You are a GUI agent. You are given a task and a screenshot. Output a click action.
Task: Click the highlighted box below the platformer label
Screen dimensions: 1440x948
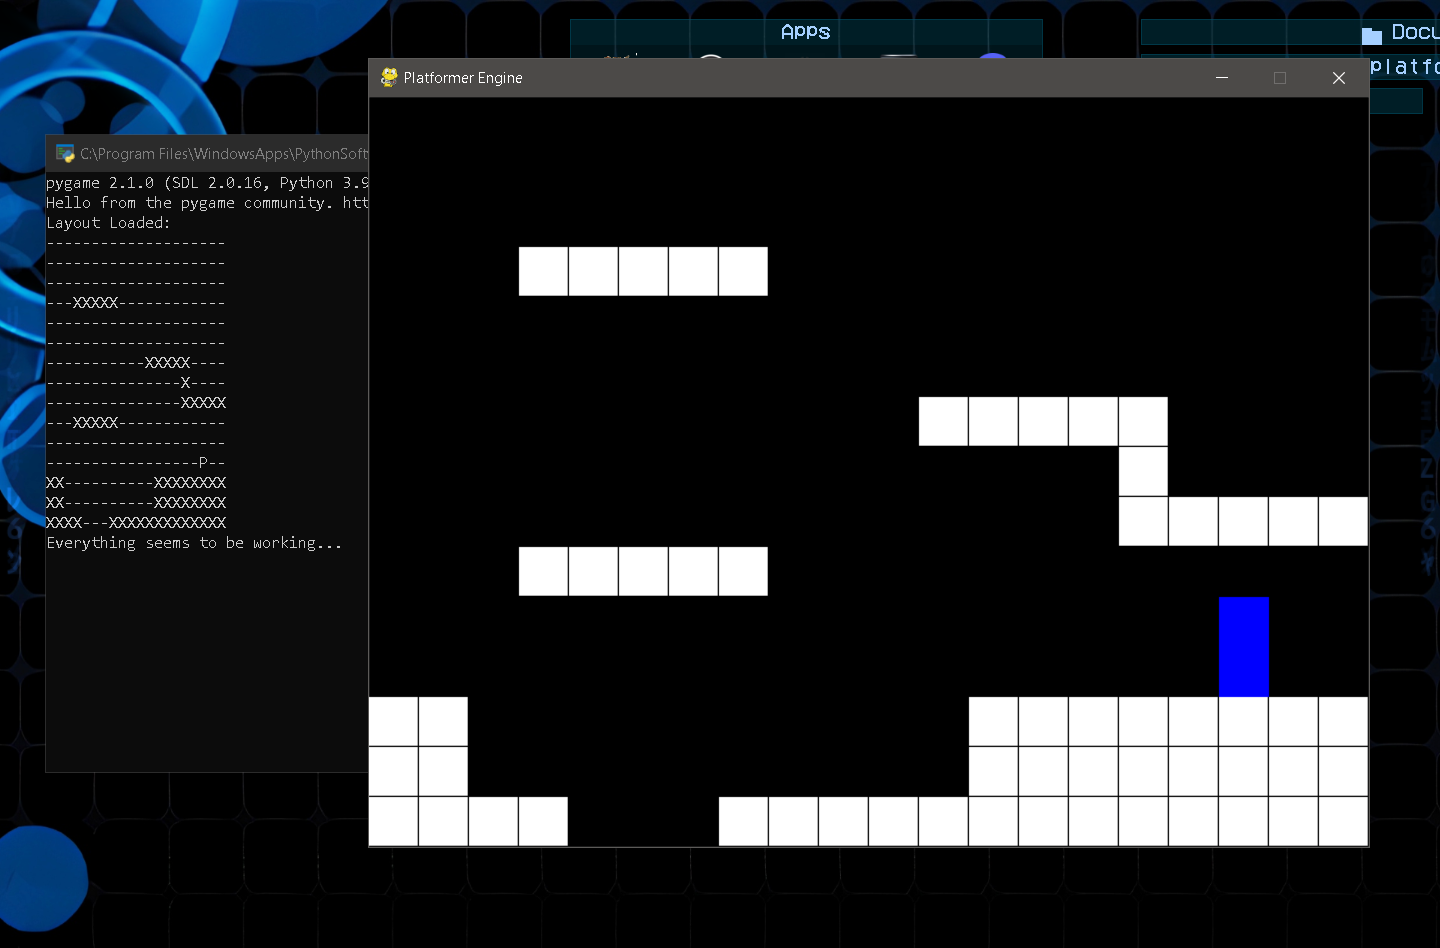click(x=1397, y=100)
